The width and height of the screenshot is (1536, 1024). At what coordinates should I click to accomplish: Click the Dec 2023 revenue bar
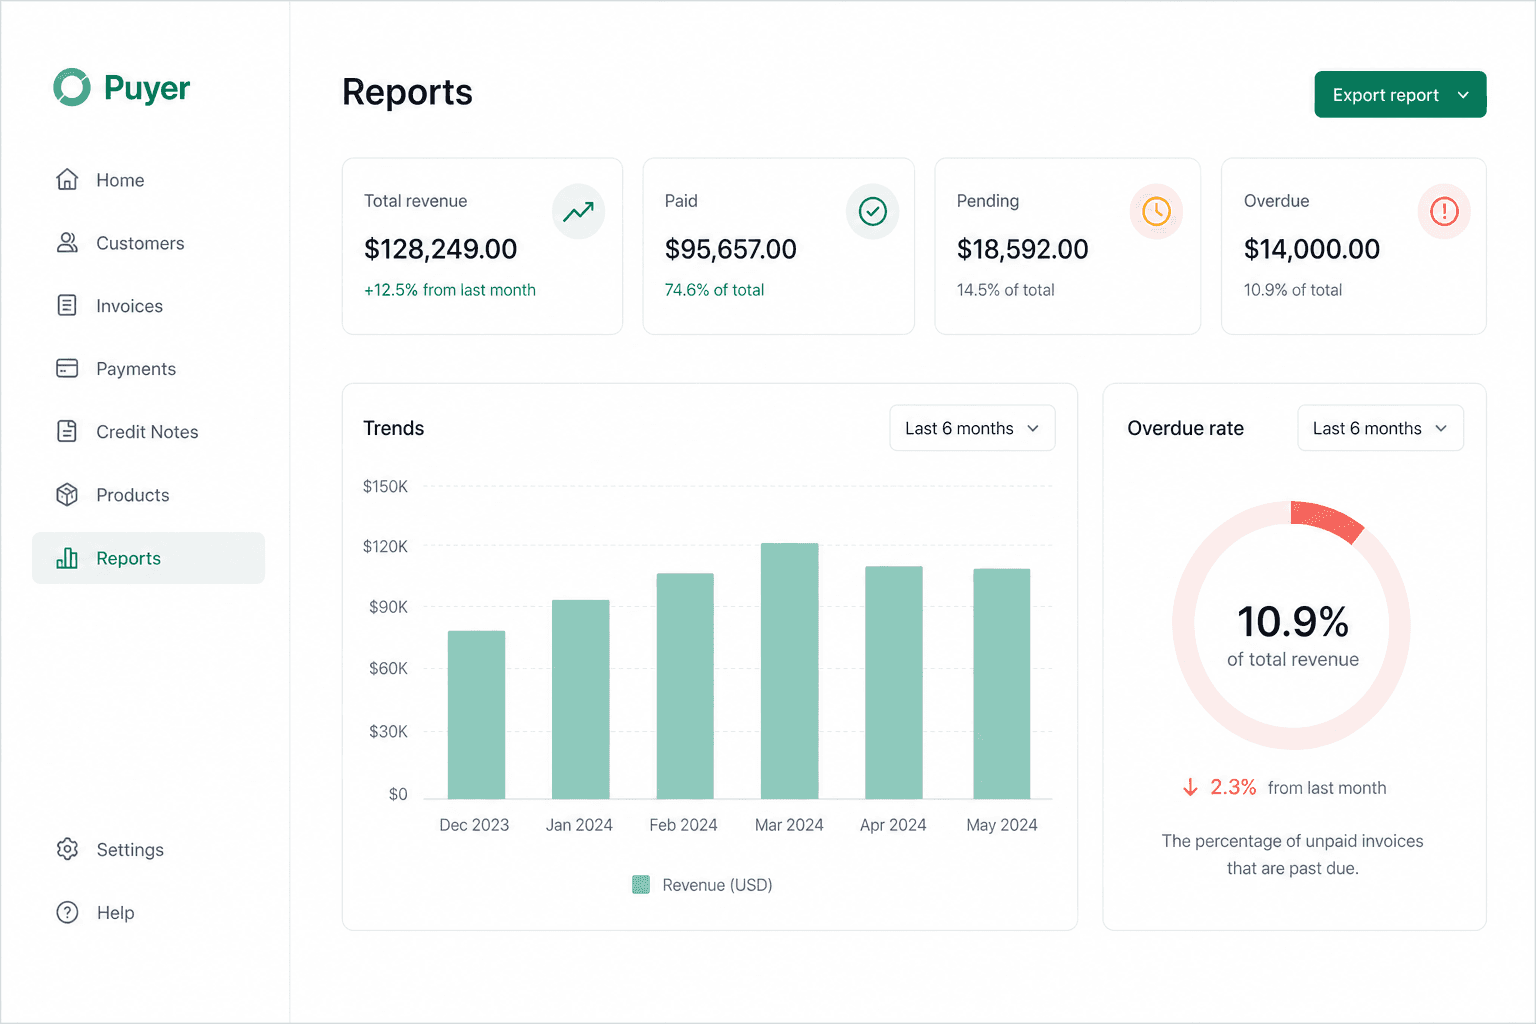pyautogui.click(x=476, y=715)
